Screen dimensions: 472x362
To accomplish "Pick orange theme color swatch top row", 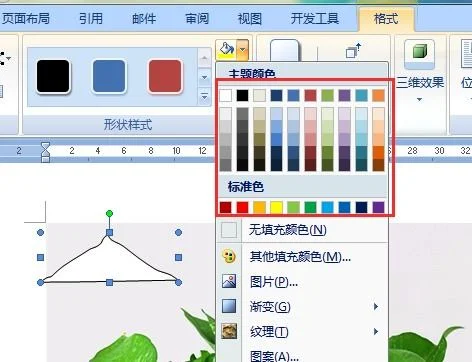I will [379, 95].
